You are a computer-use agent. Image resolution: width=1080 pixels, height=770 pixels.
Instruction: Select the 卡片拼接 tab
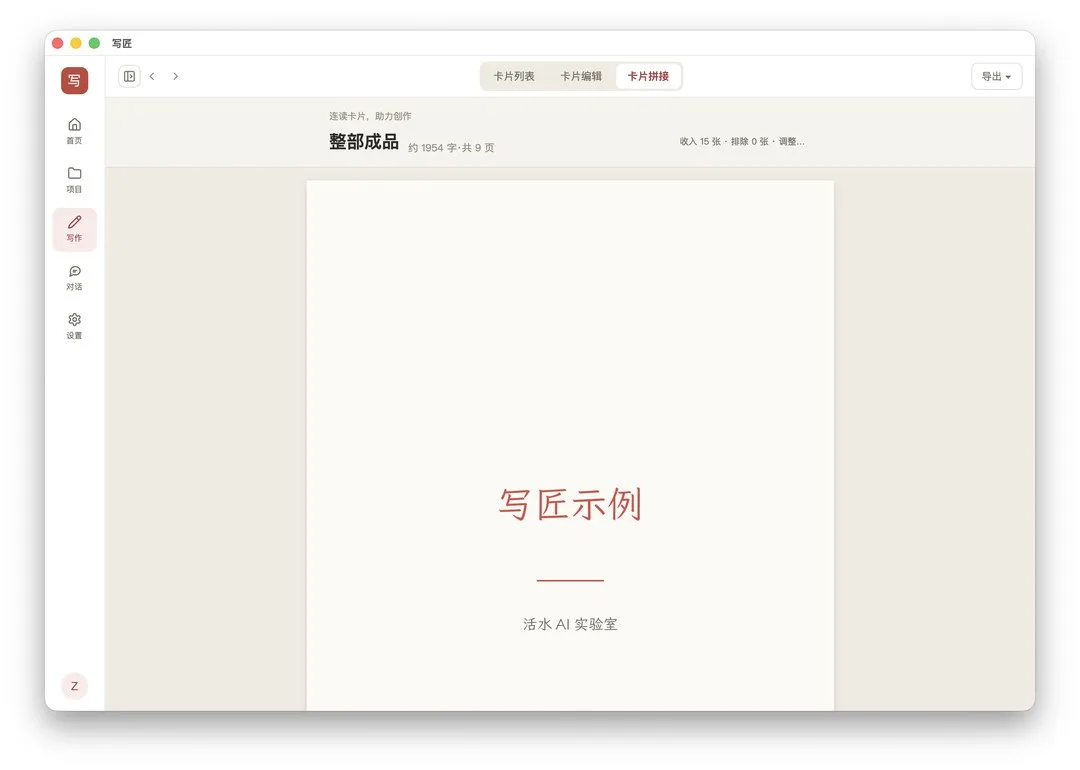click(648, 76)
